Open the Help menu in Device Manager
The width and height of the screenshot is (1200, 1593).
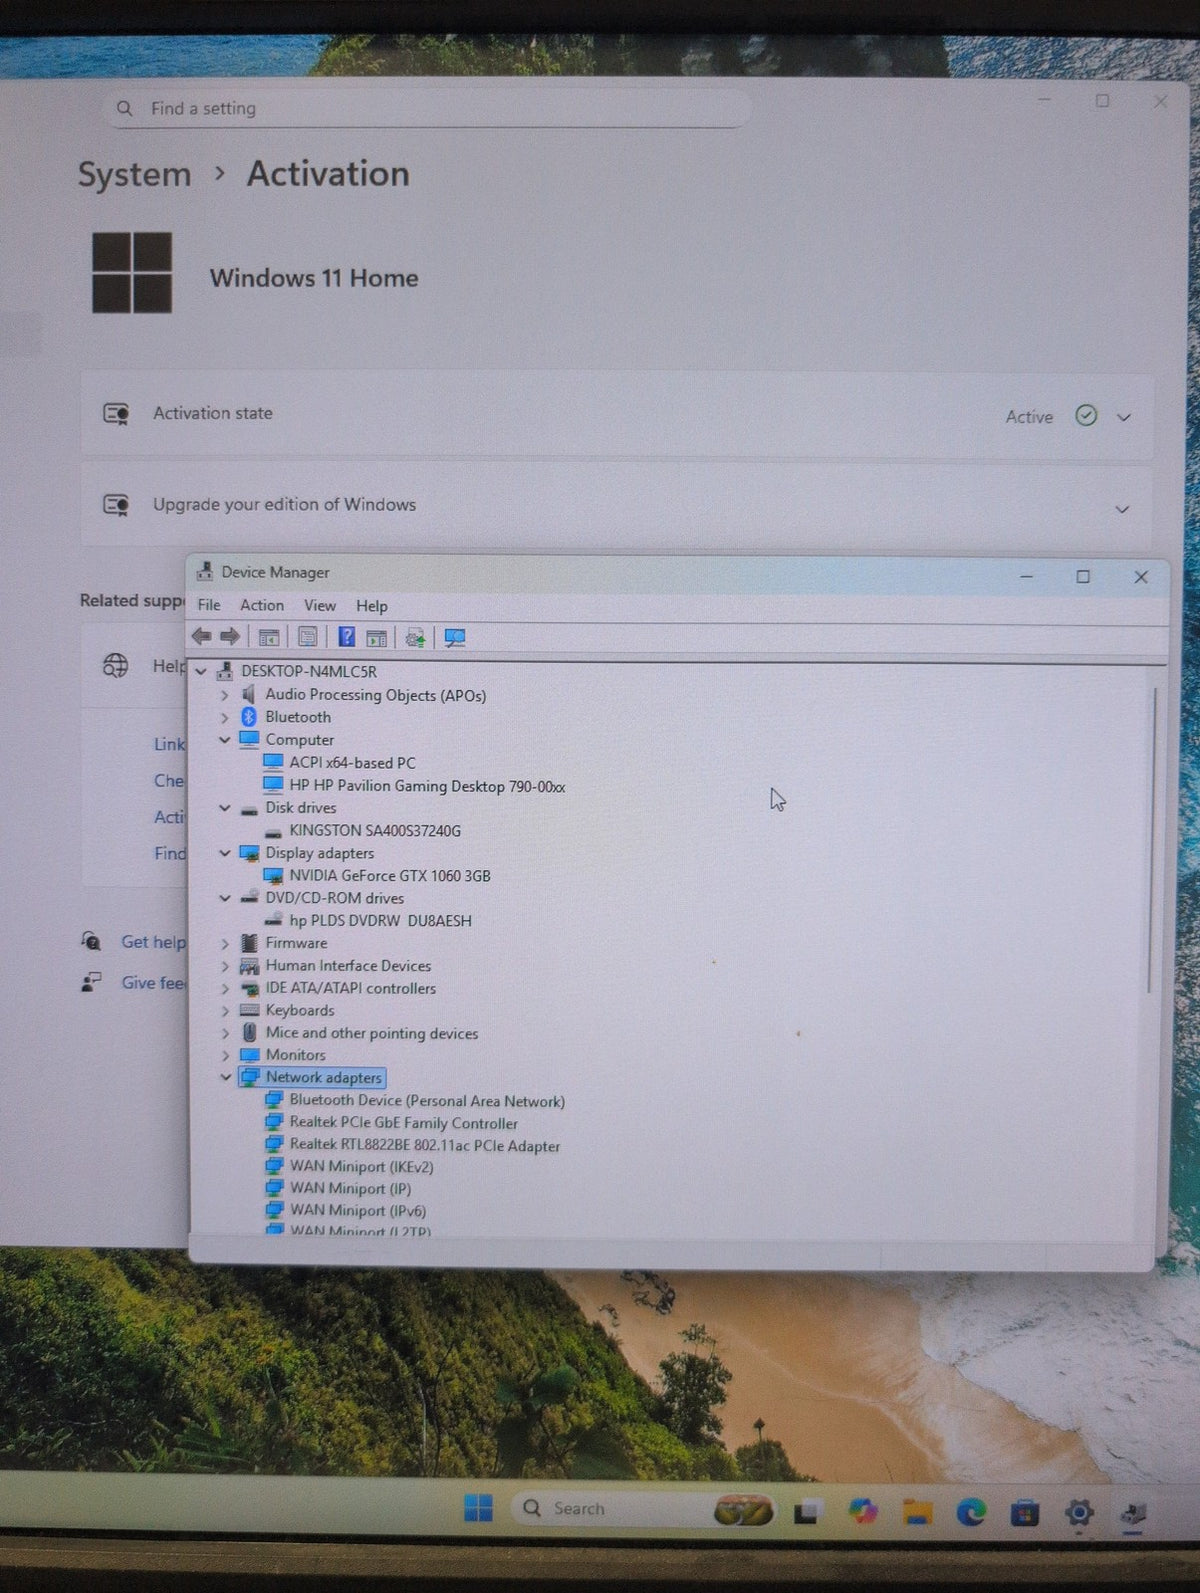(372, 606)
